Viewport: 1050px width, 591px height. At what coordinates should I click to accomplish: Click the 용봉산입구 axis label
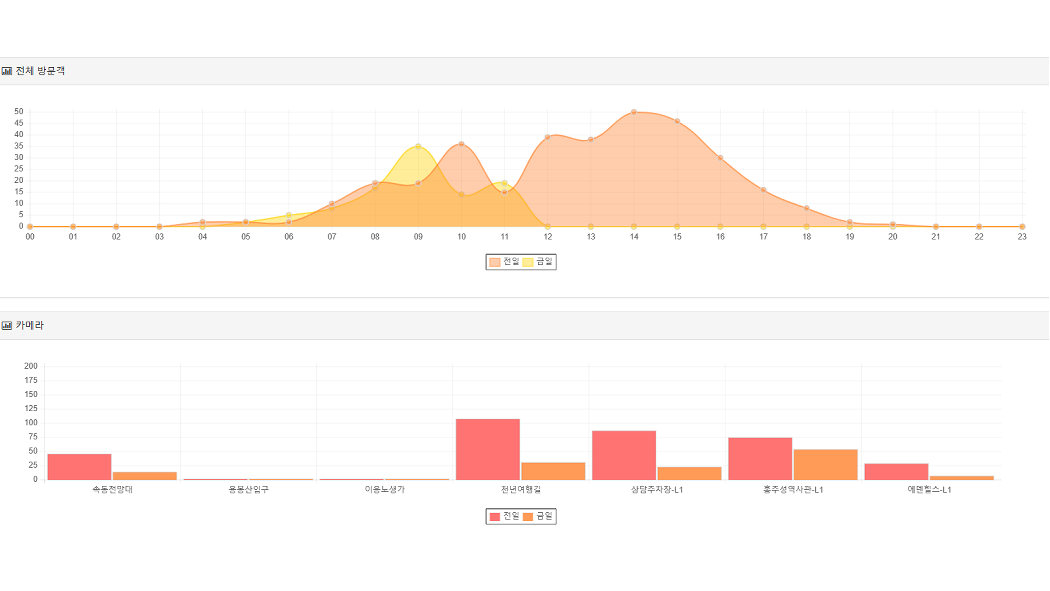coord(248,489)
